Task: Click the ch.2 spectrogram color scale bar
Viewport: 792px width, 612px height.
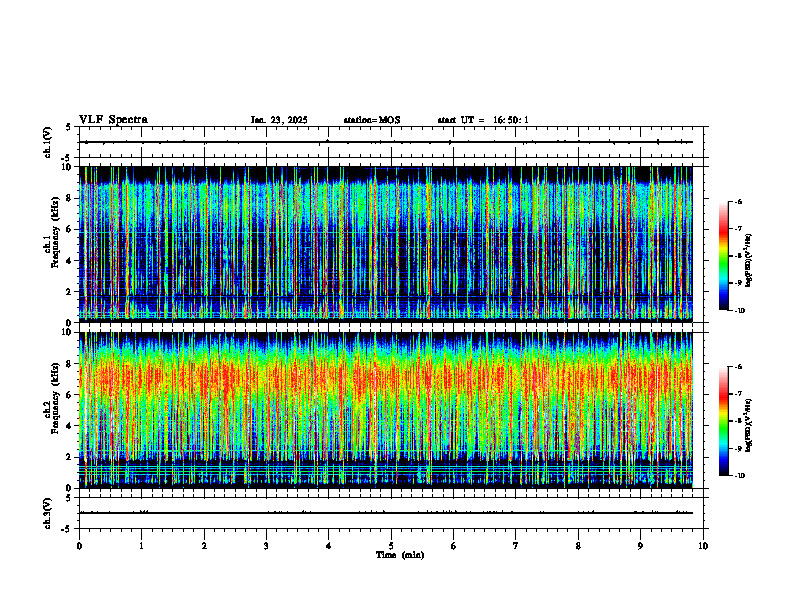Action: pos(723,421)
